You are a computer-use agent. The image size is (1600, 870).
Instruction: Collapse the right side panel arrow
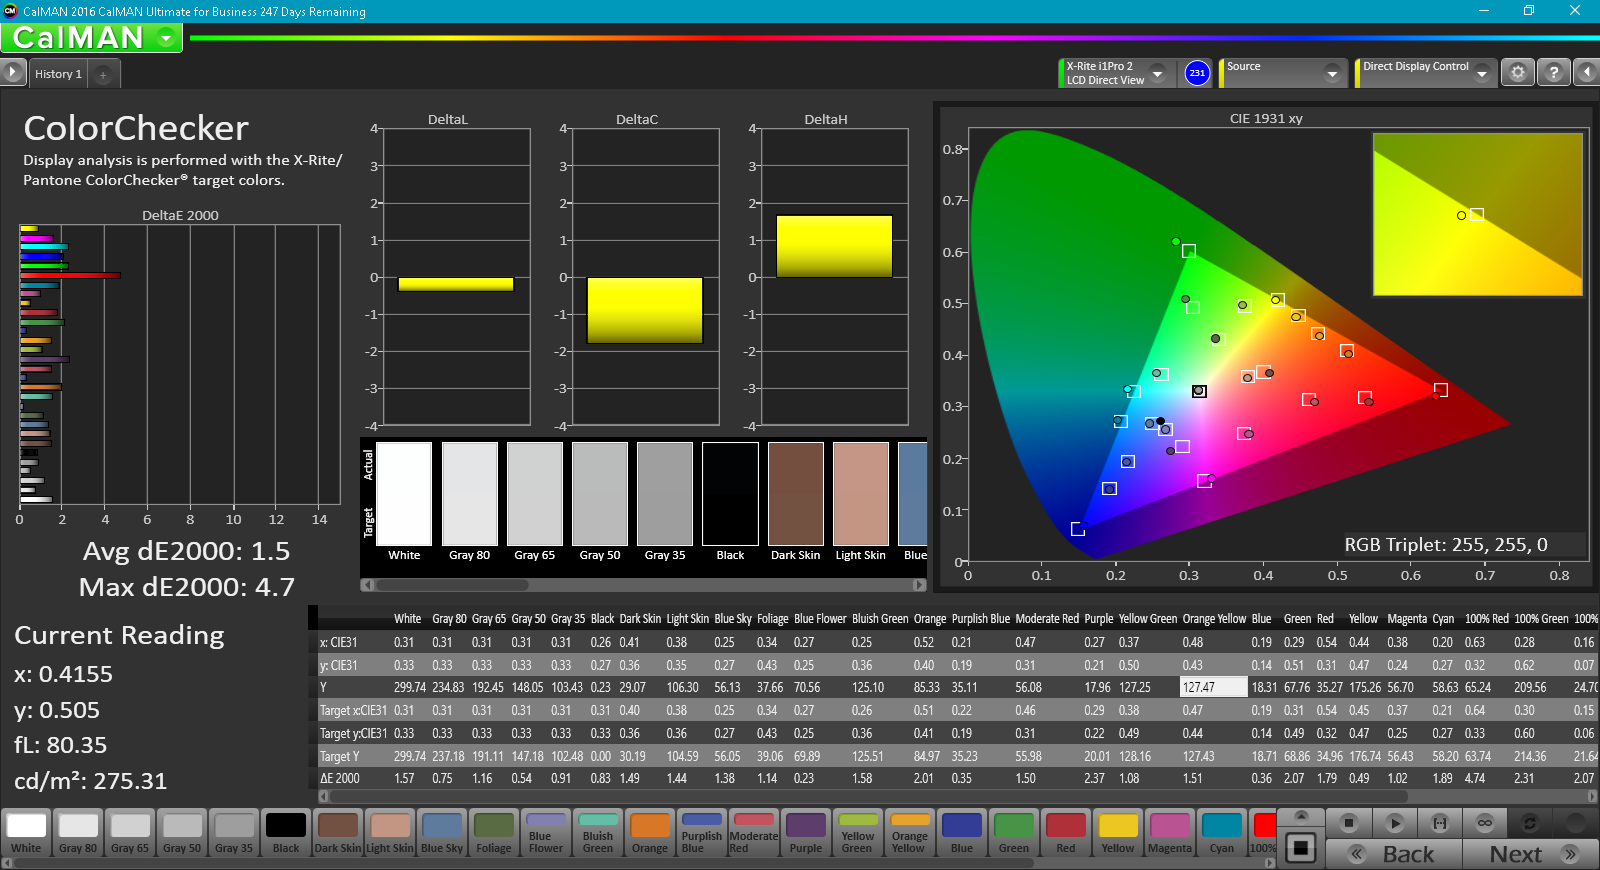pyautogui.click(x=1586, y=73)
